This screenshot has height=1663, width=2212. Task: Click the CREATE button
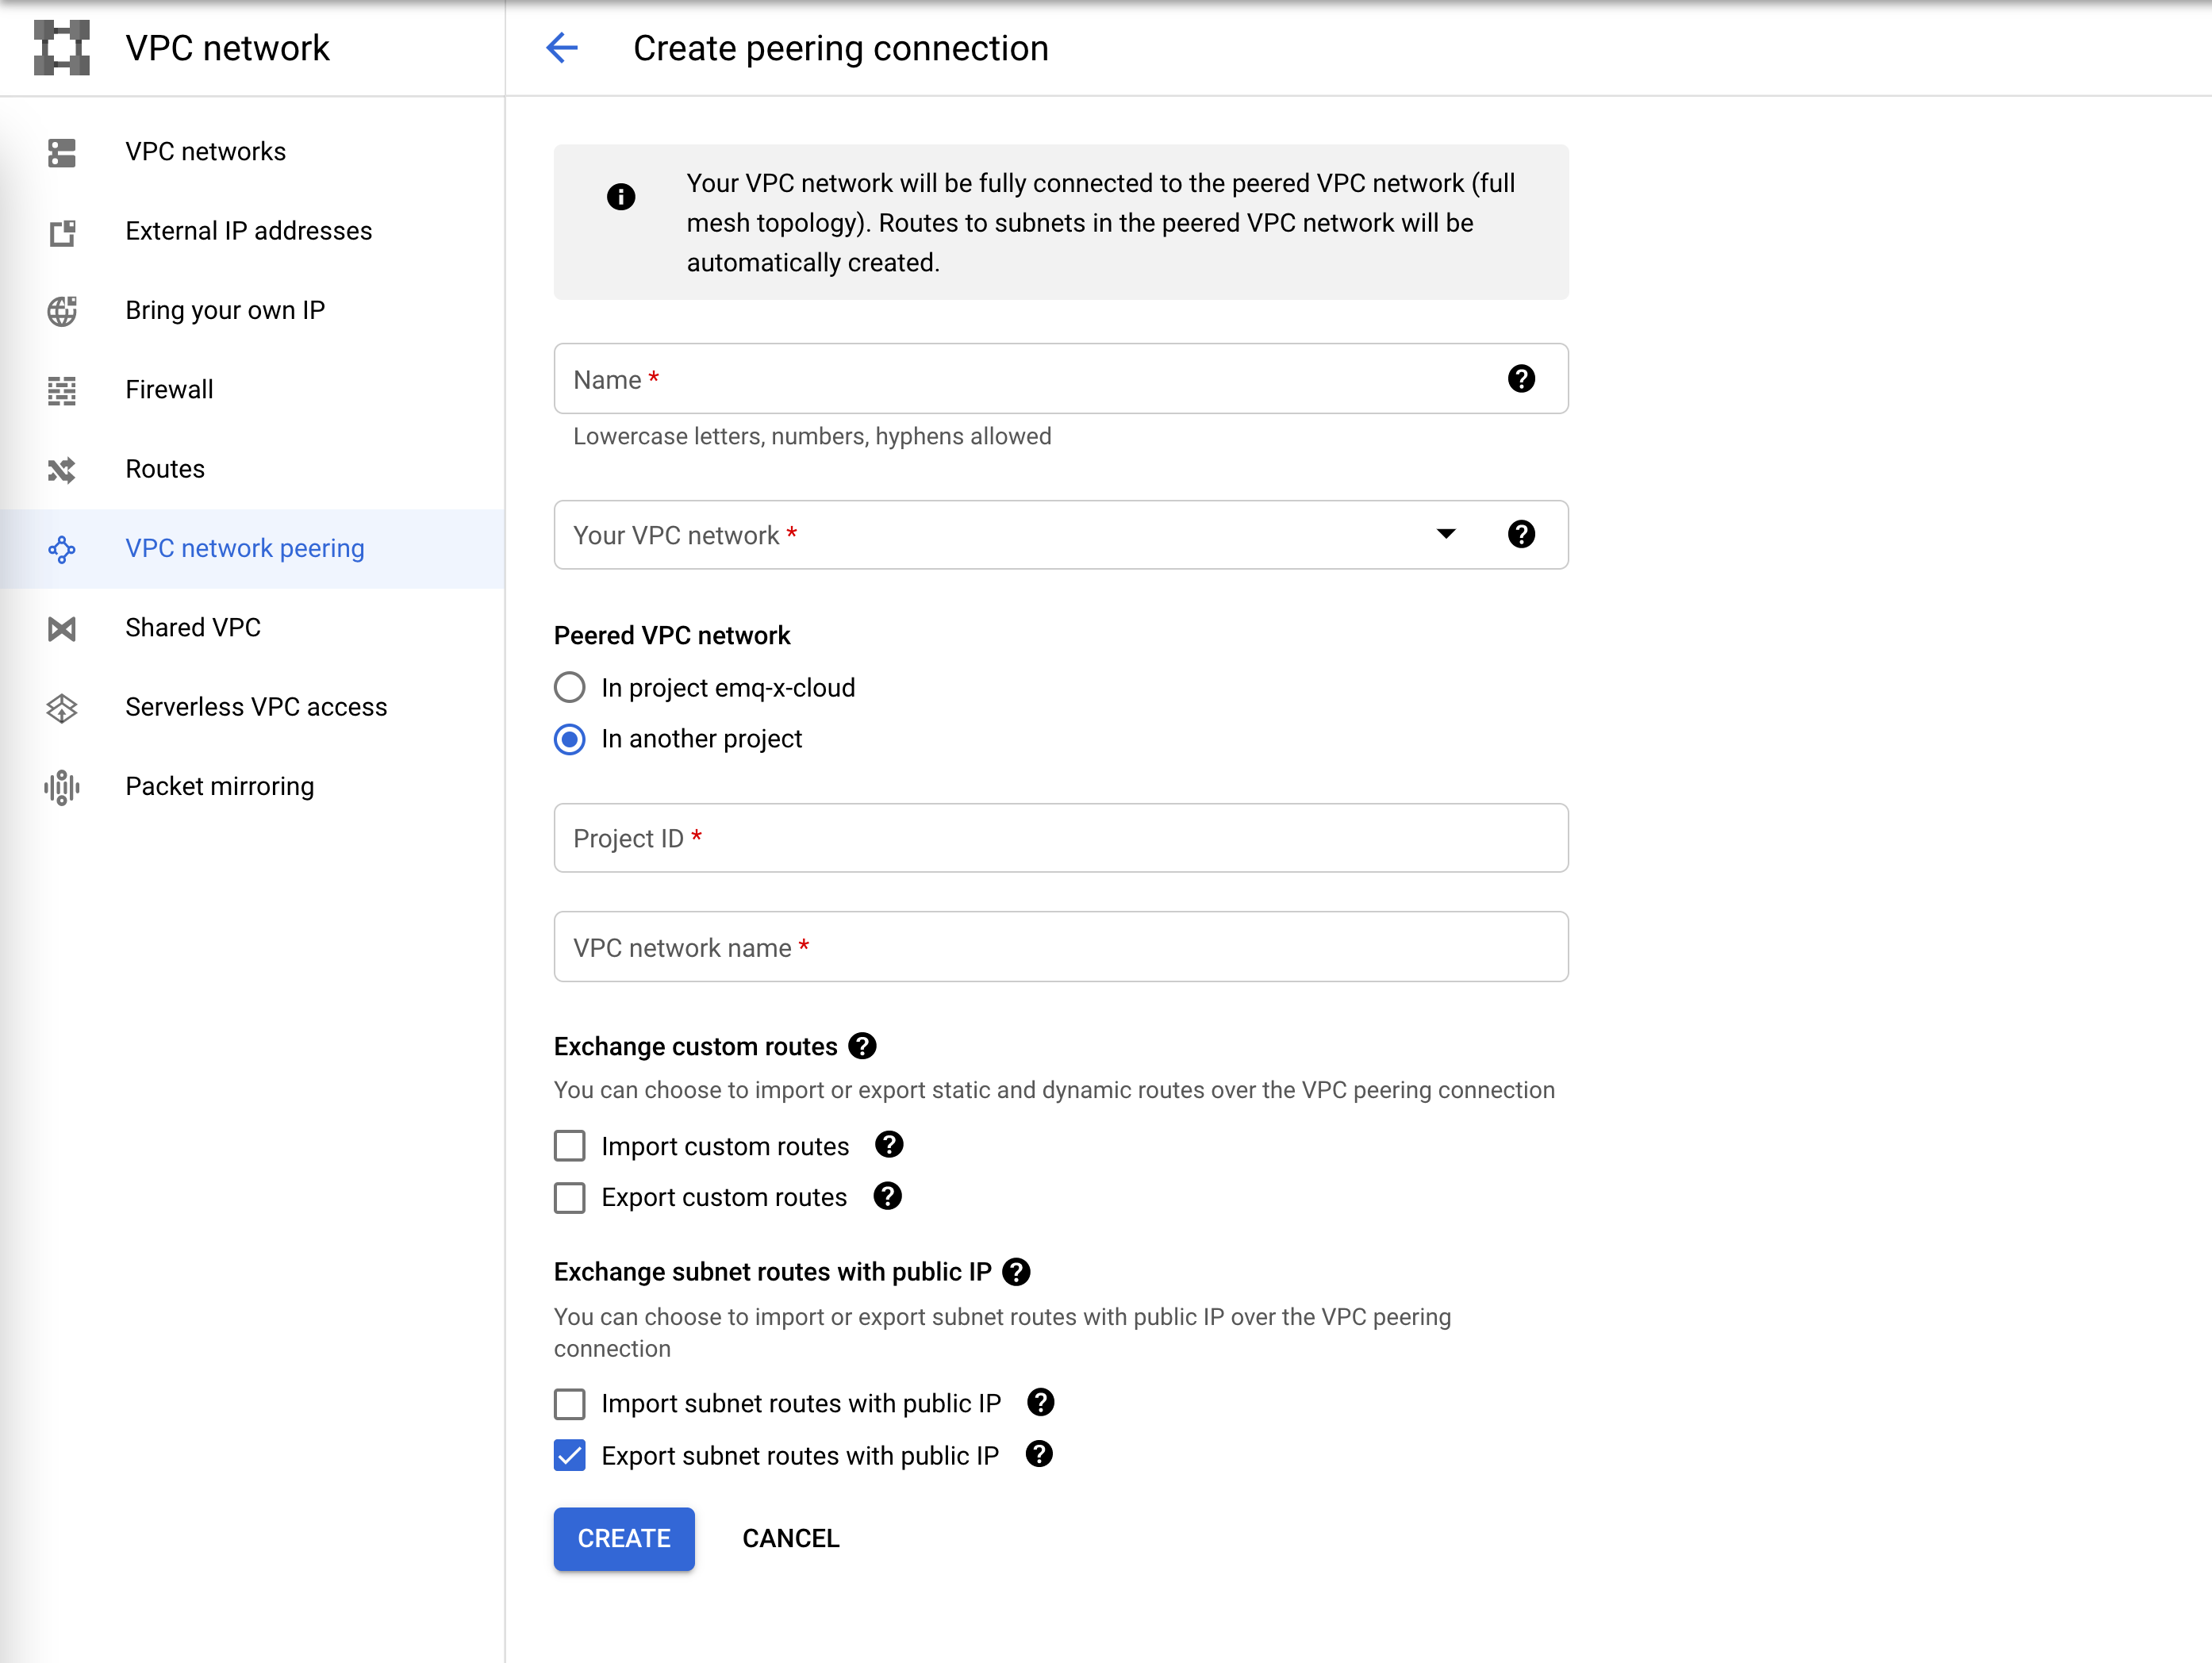coord(623,1539)
